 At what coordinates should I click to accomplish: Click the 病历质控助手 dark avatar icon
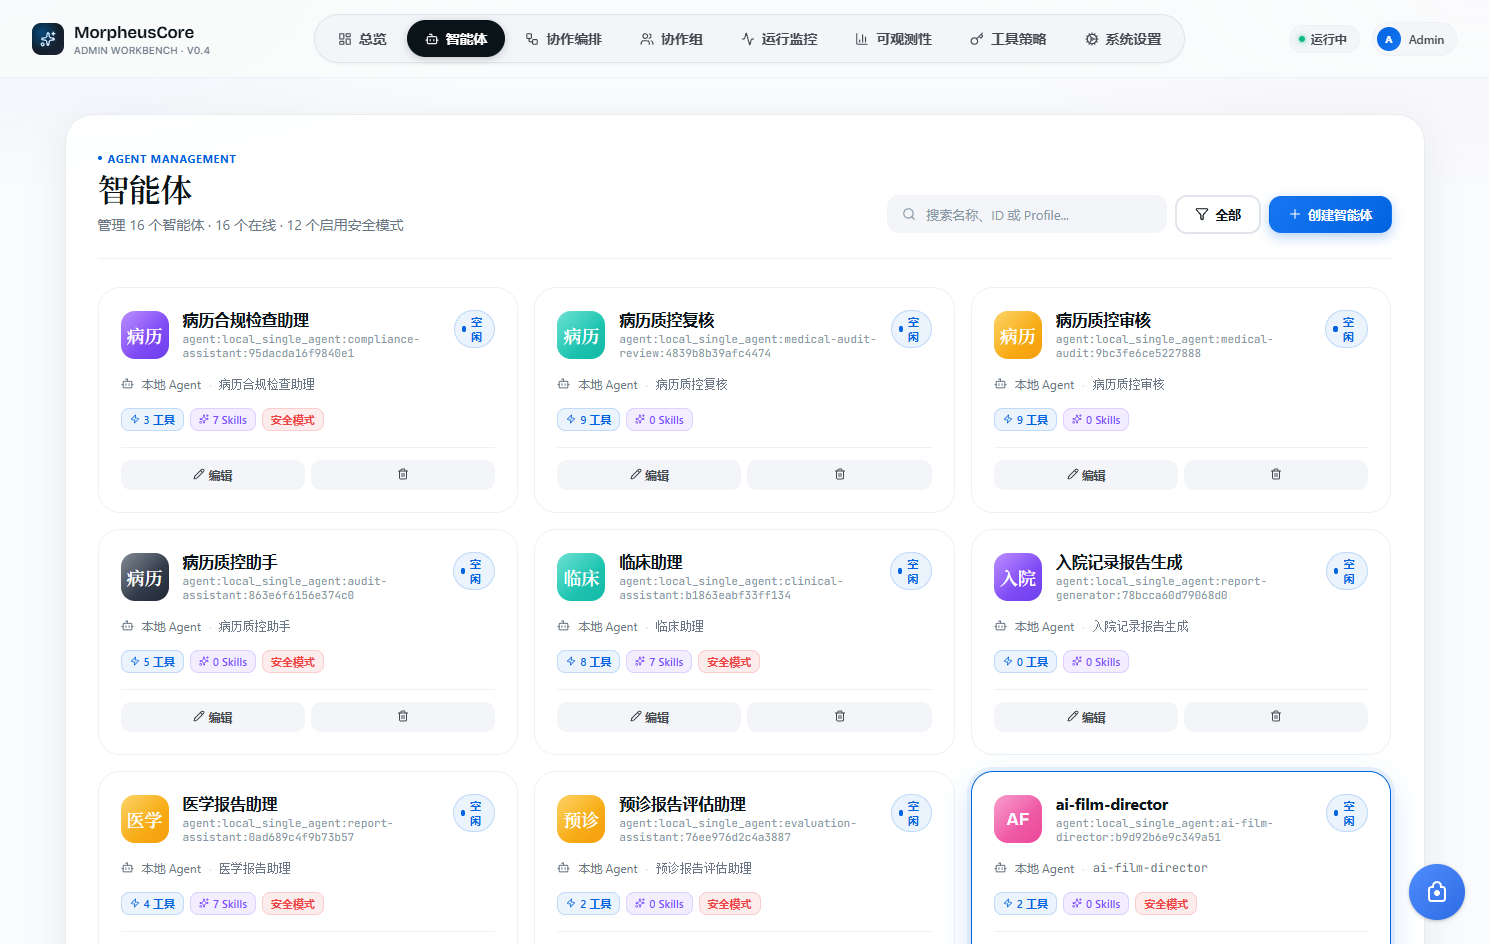[145, 577]
